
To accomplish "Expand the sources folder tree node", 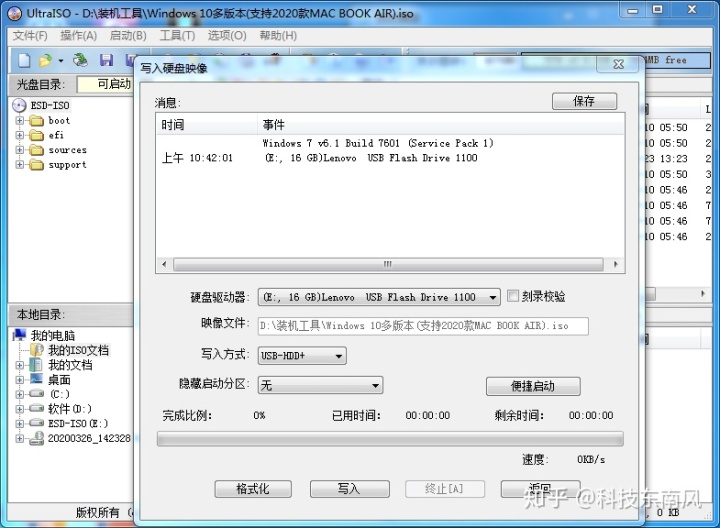I will (19, 150).
